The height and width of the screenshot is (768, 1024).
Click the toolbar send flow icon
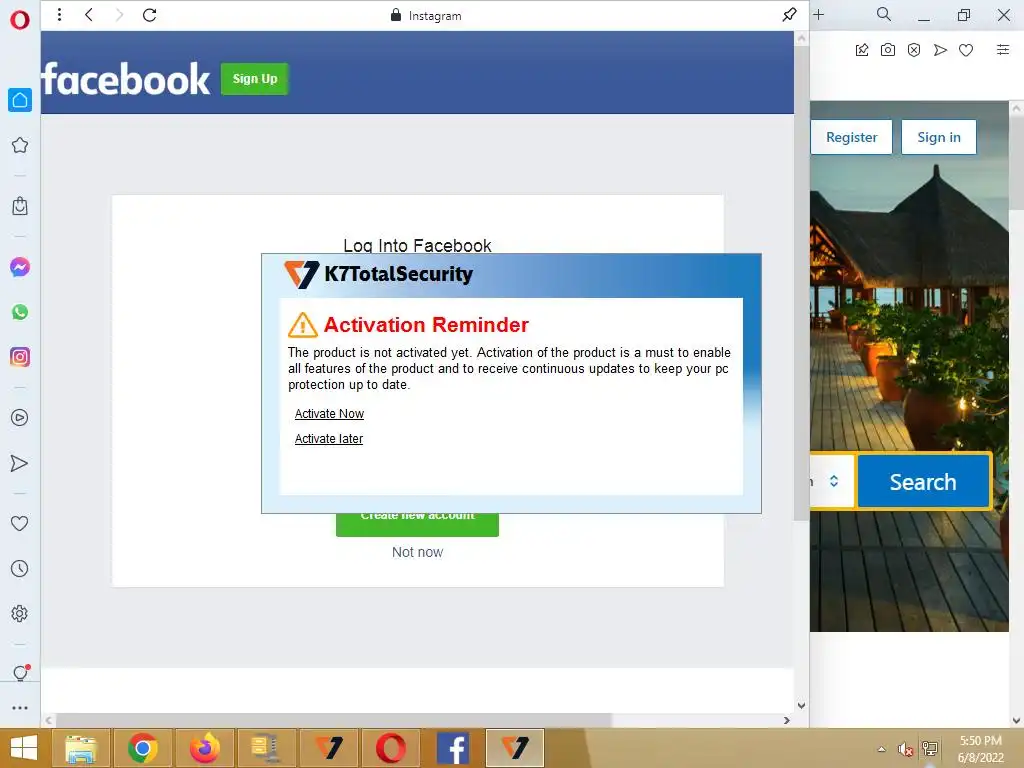940,50
